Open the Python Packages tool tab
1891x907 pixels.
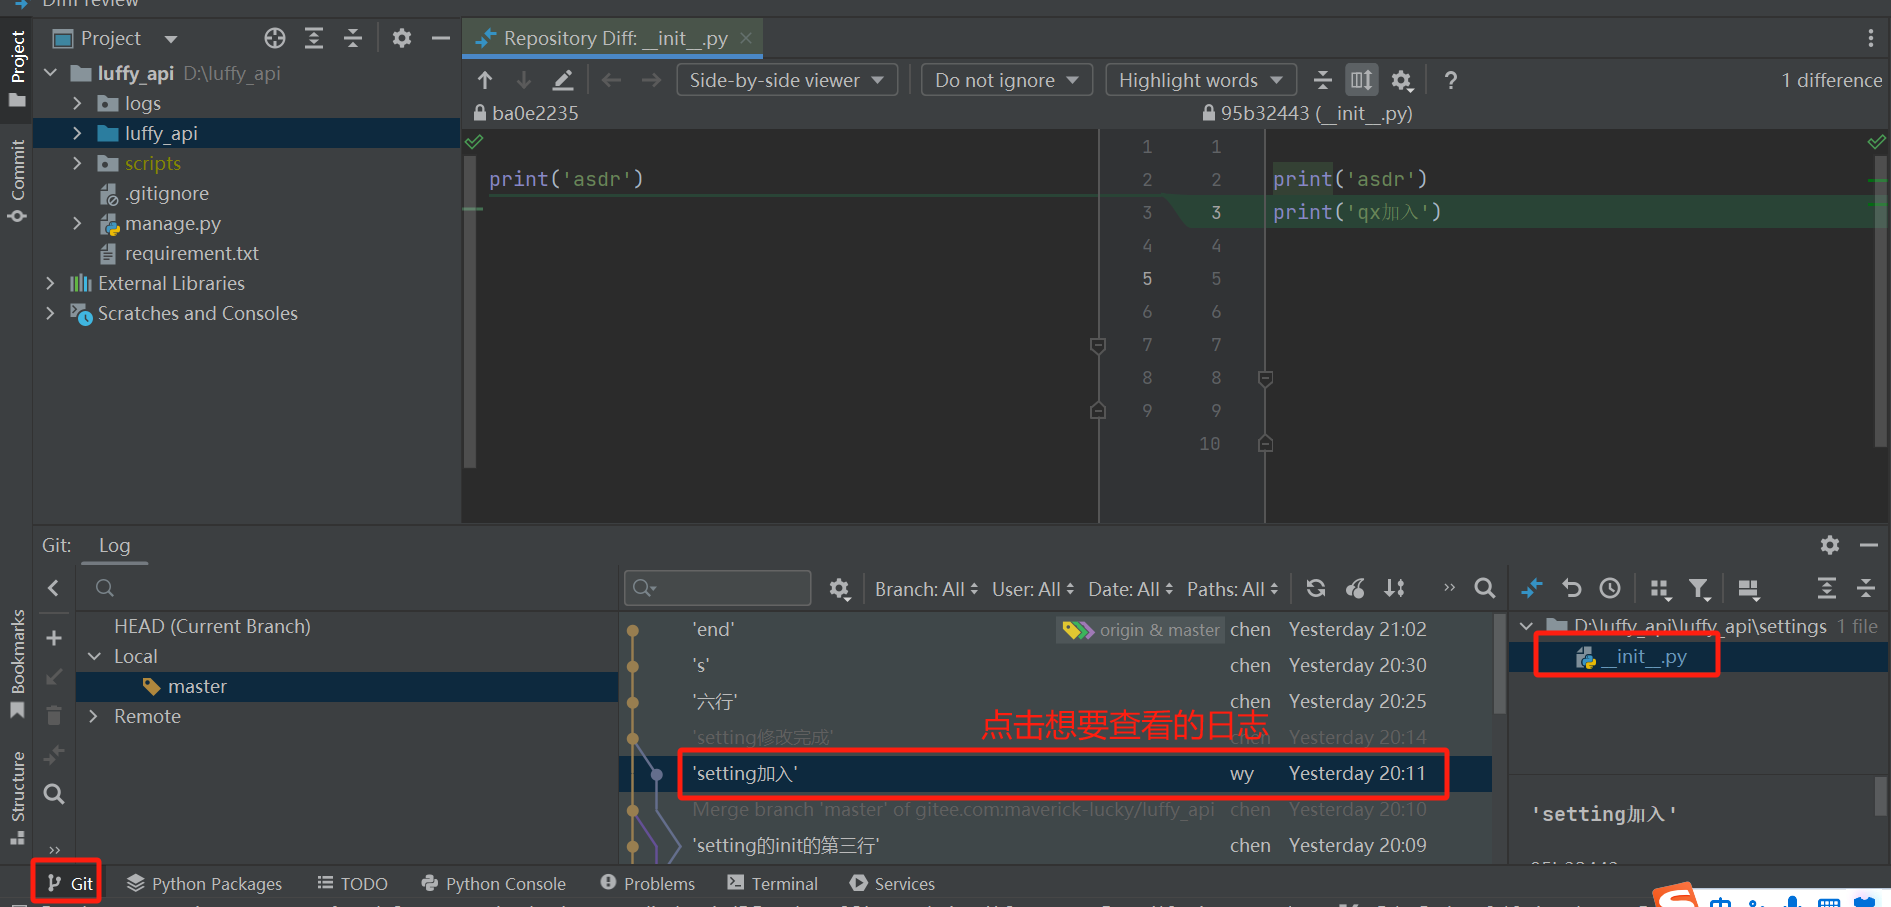[205, 884]
